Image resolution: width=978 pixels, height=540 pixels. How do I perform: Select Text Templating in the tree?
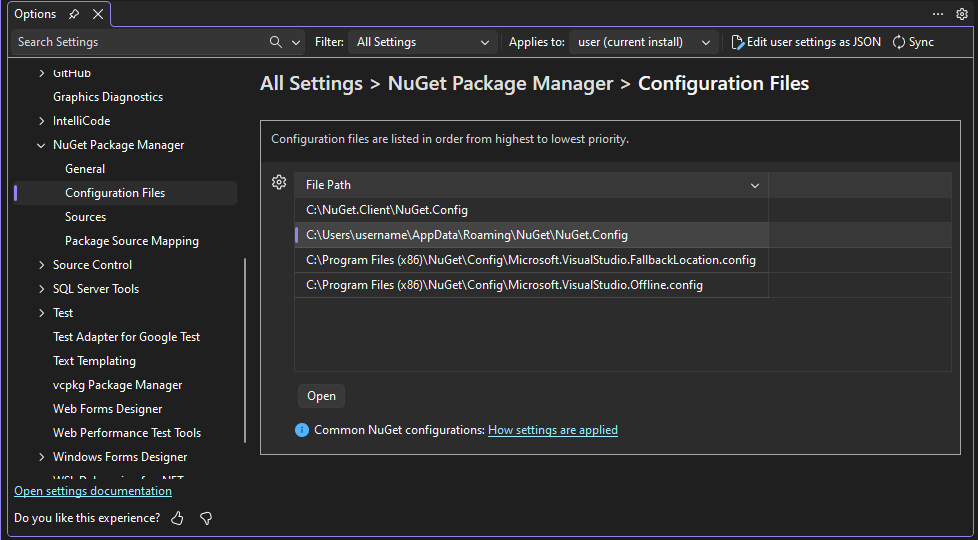click(94, 361)
